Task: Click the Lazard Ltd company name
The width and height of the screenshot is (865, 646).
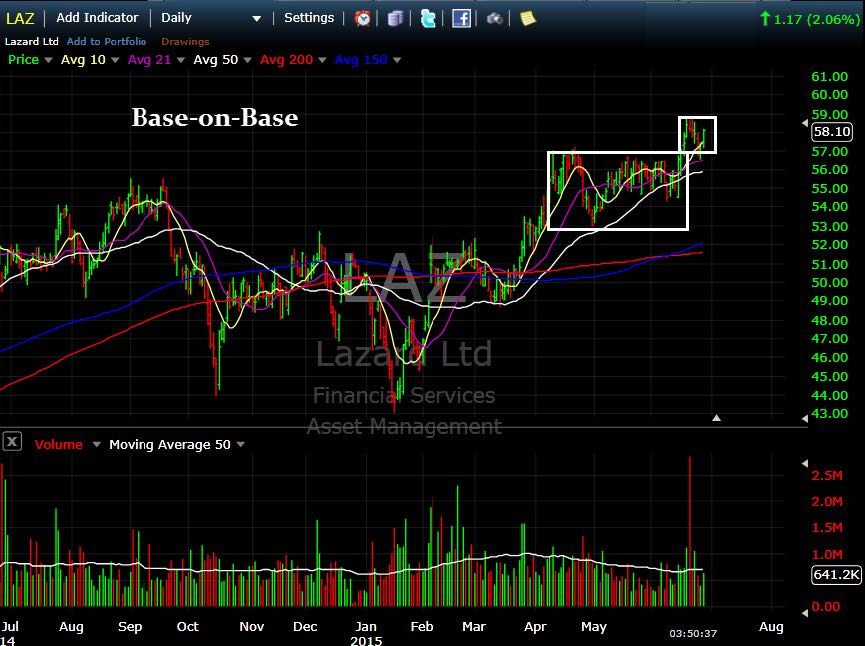Action: point(31,41)
